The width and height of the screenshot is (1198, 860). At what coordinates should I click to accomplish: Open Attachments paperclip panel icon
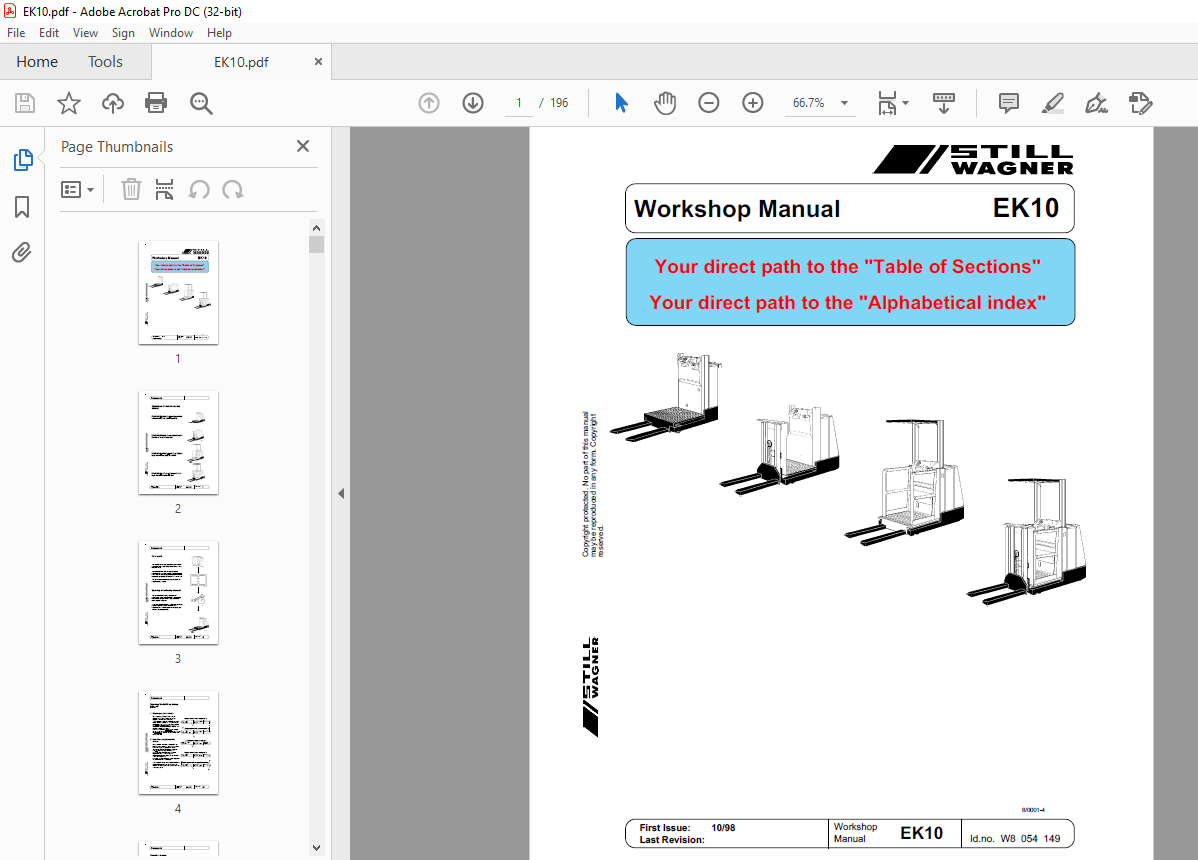22,252
